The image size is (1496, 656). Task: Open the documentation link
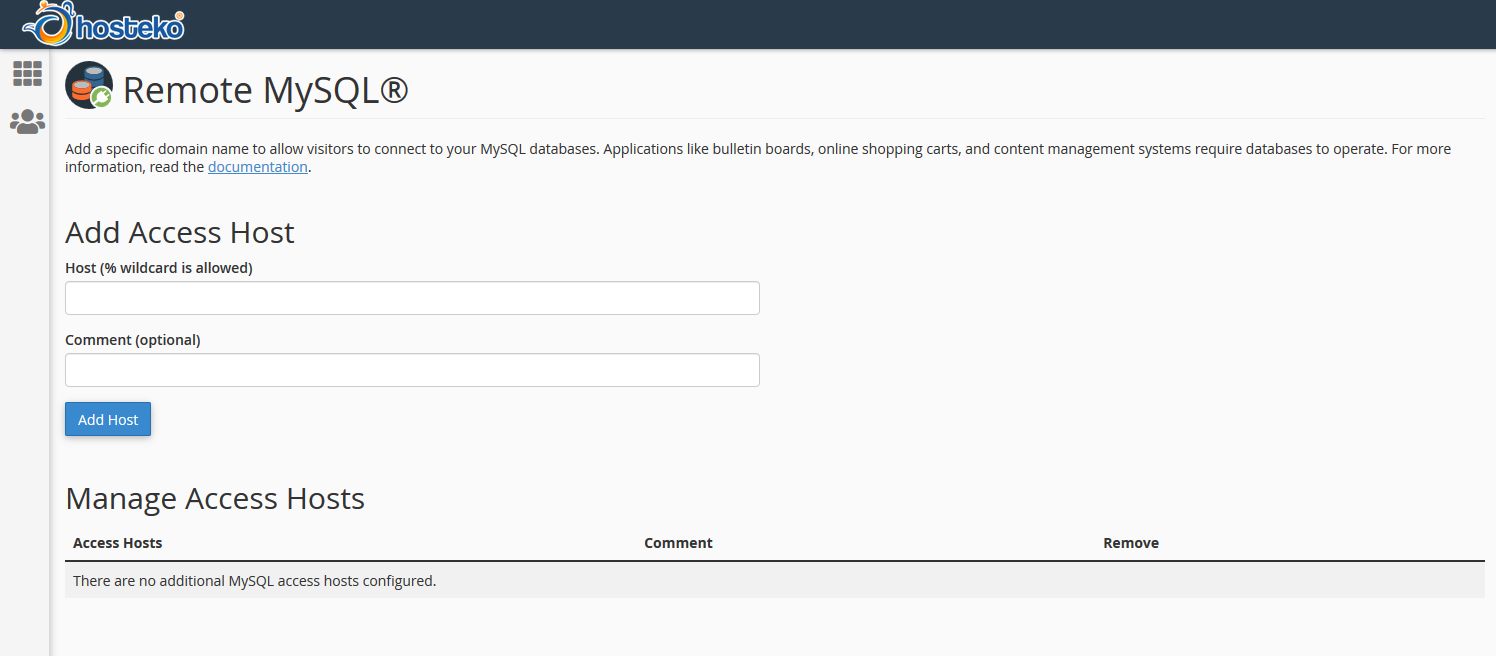257,166
